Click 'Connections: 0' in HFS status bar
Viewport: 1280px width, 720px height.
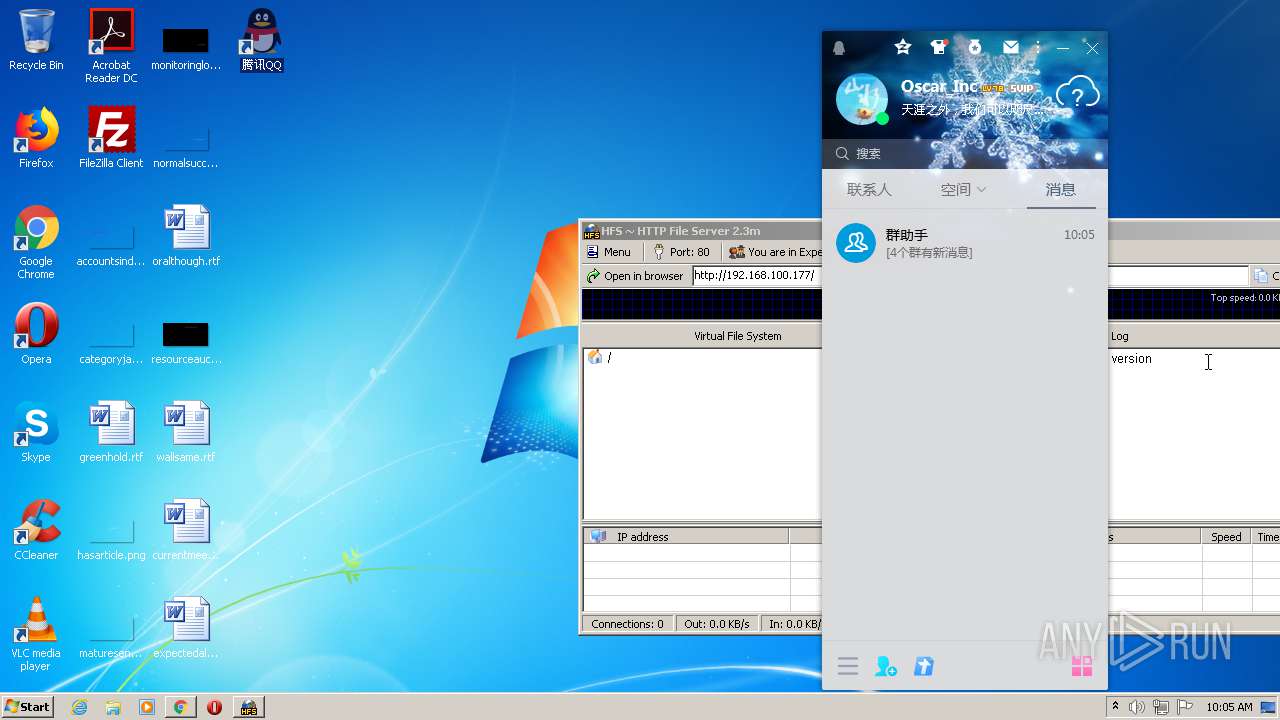click(627, 624)
